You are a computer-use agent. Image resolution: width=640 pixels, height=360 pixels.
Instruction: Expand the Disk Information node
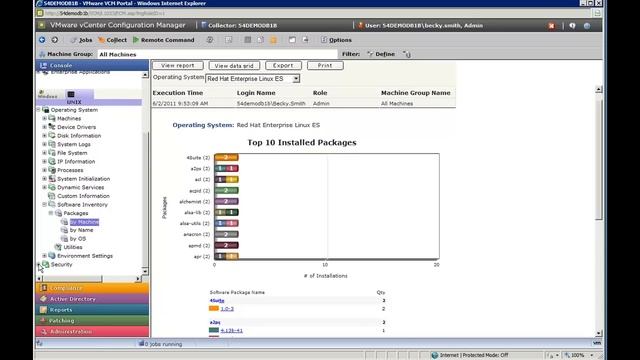pyautogui.click(x=44, y=136)
